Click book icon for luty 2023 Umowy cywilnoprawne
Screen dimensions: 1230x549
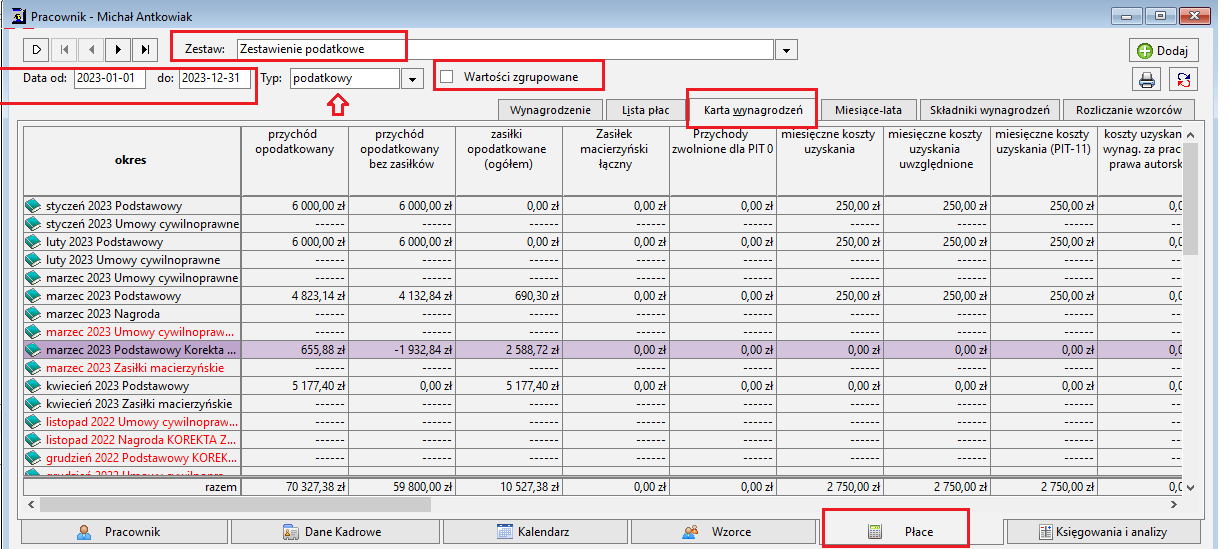(x=35, y=260)
